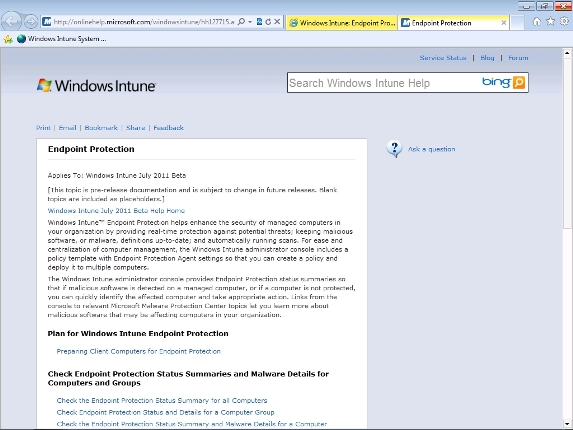Open the Blog link
The height and width of the screenshot is (430, 573).
[487, 58]
